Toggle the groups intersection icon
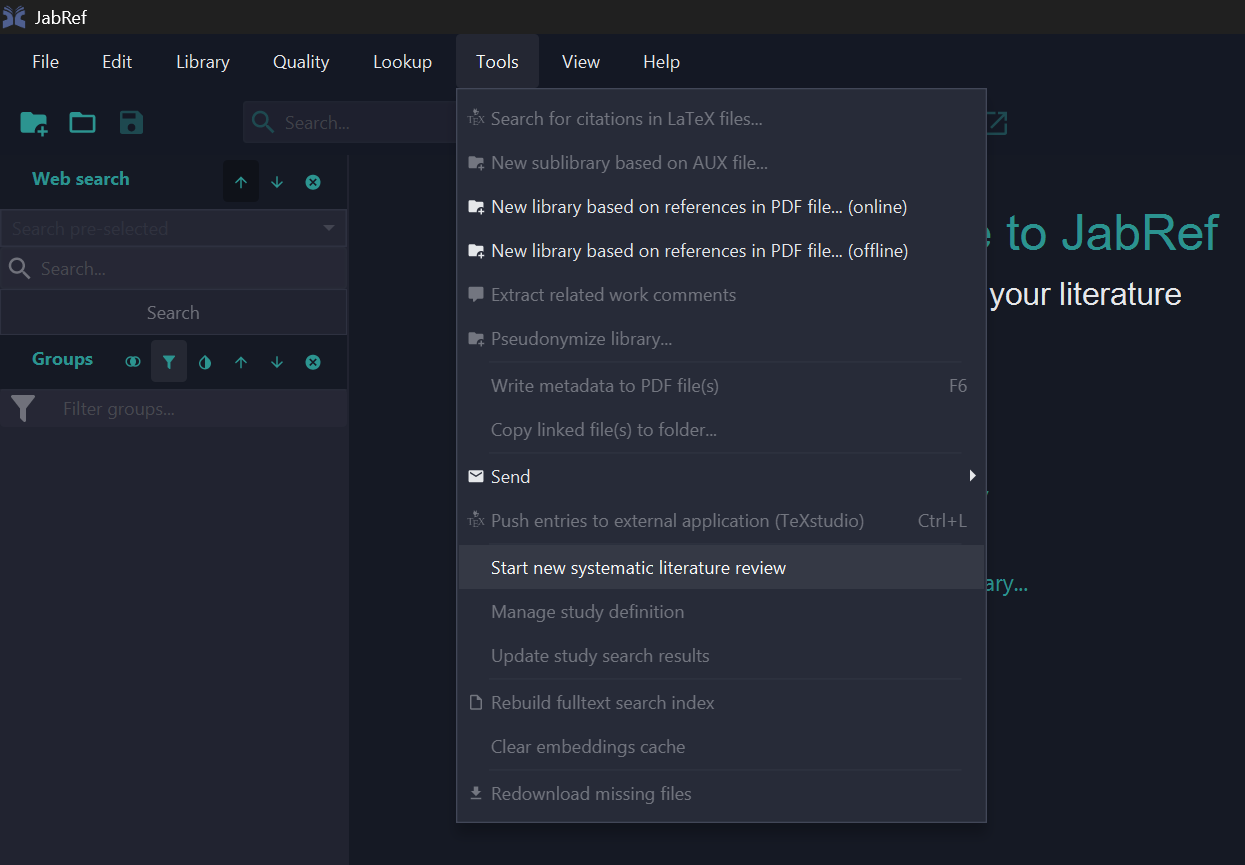The height and width of the screenshot is (865, 1245). 133,362
